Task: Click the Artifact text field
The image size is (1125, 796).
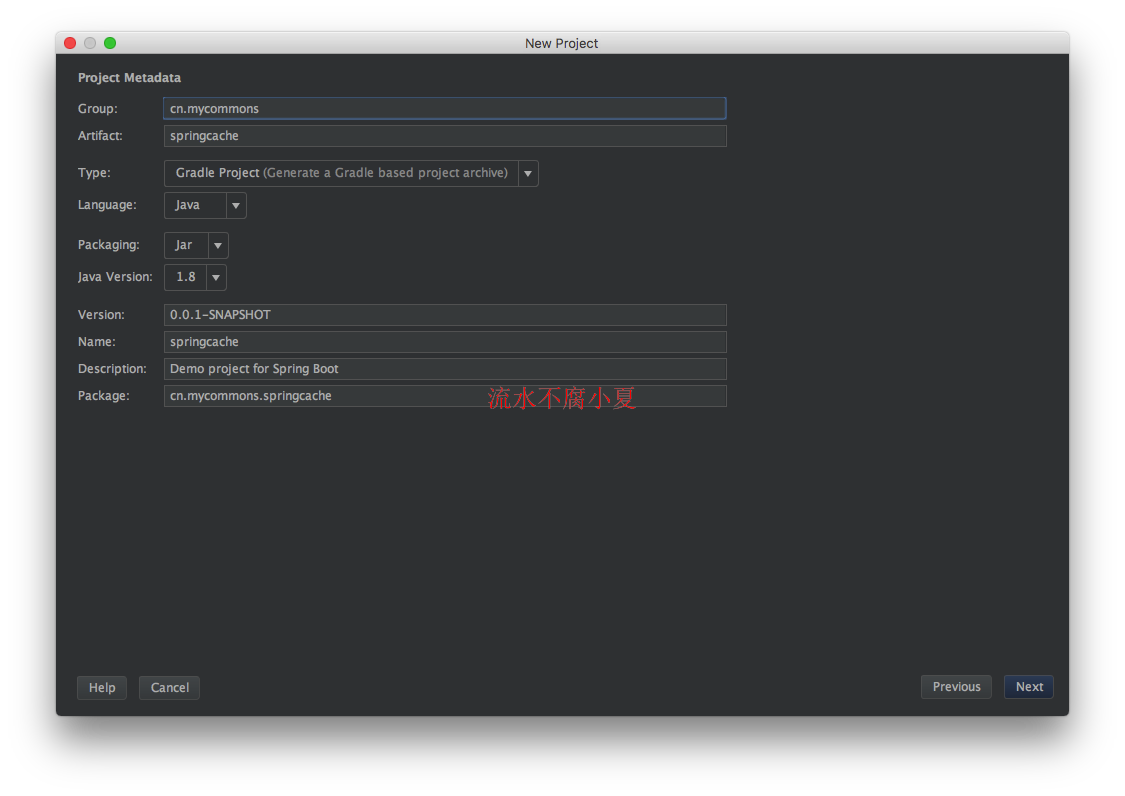Action: pyautogui.click(x=445, y=136)
